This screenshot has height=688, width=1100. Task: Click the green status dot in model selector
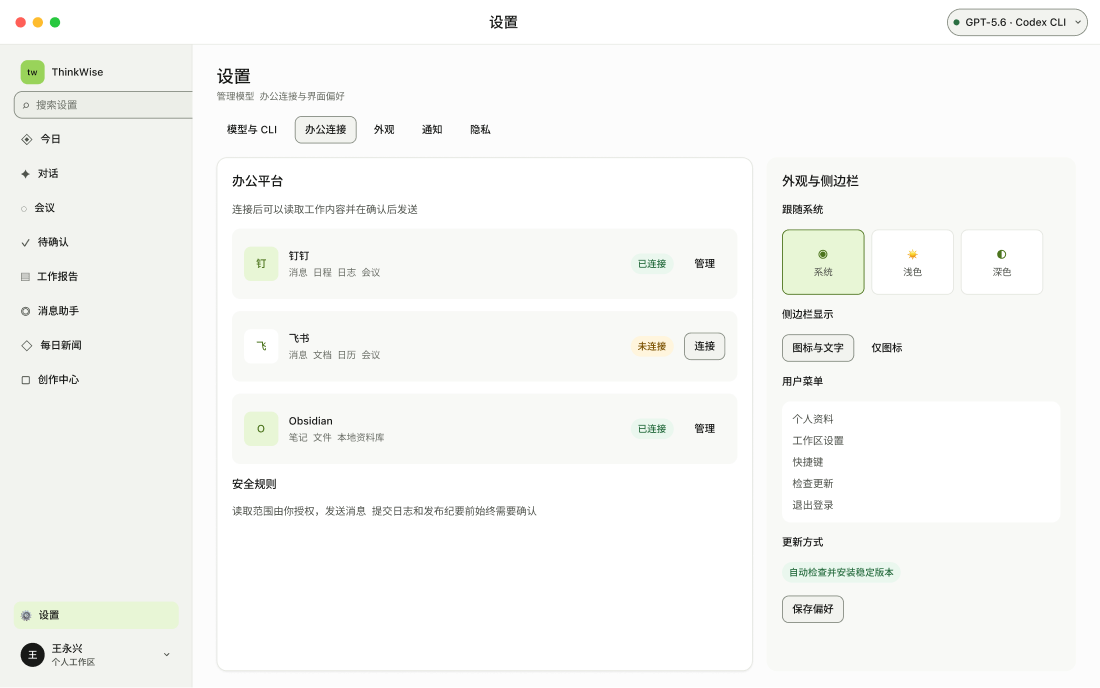point(956,22)
